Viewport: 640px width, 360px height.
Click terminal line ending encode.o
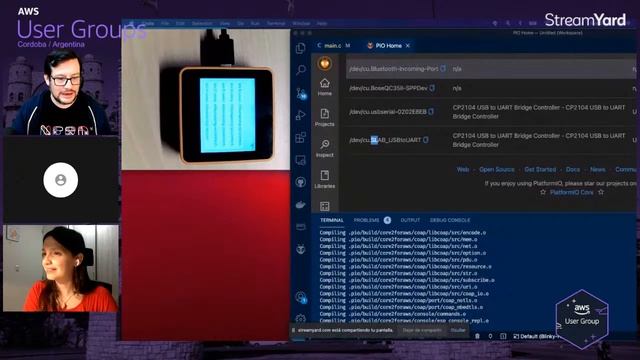click(403, 232)
